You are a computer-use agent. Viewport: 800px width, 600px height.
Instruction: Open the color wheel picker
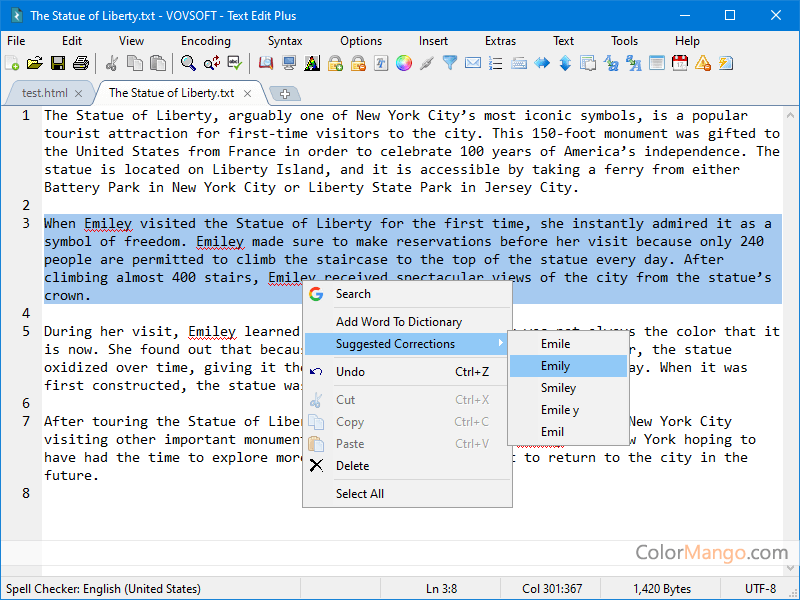coord(404,63)
